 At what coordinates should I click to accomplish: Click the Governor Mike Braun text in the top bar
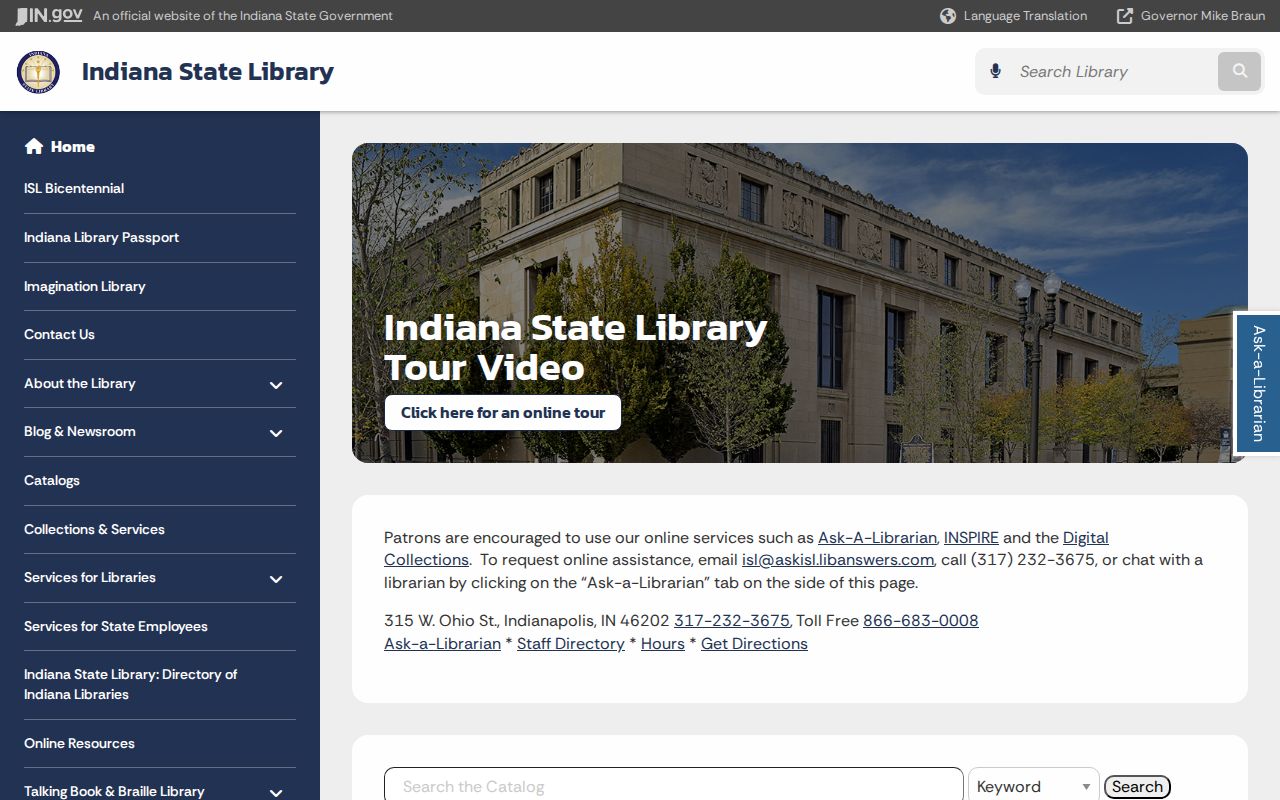click(x=1203, y=16)
